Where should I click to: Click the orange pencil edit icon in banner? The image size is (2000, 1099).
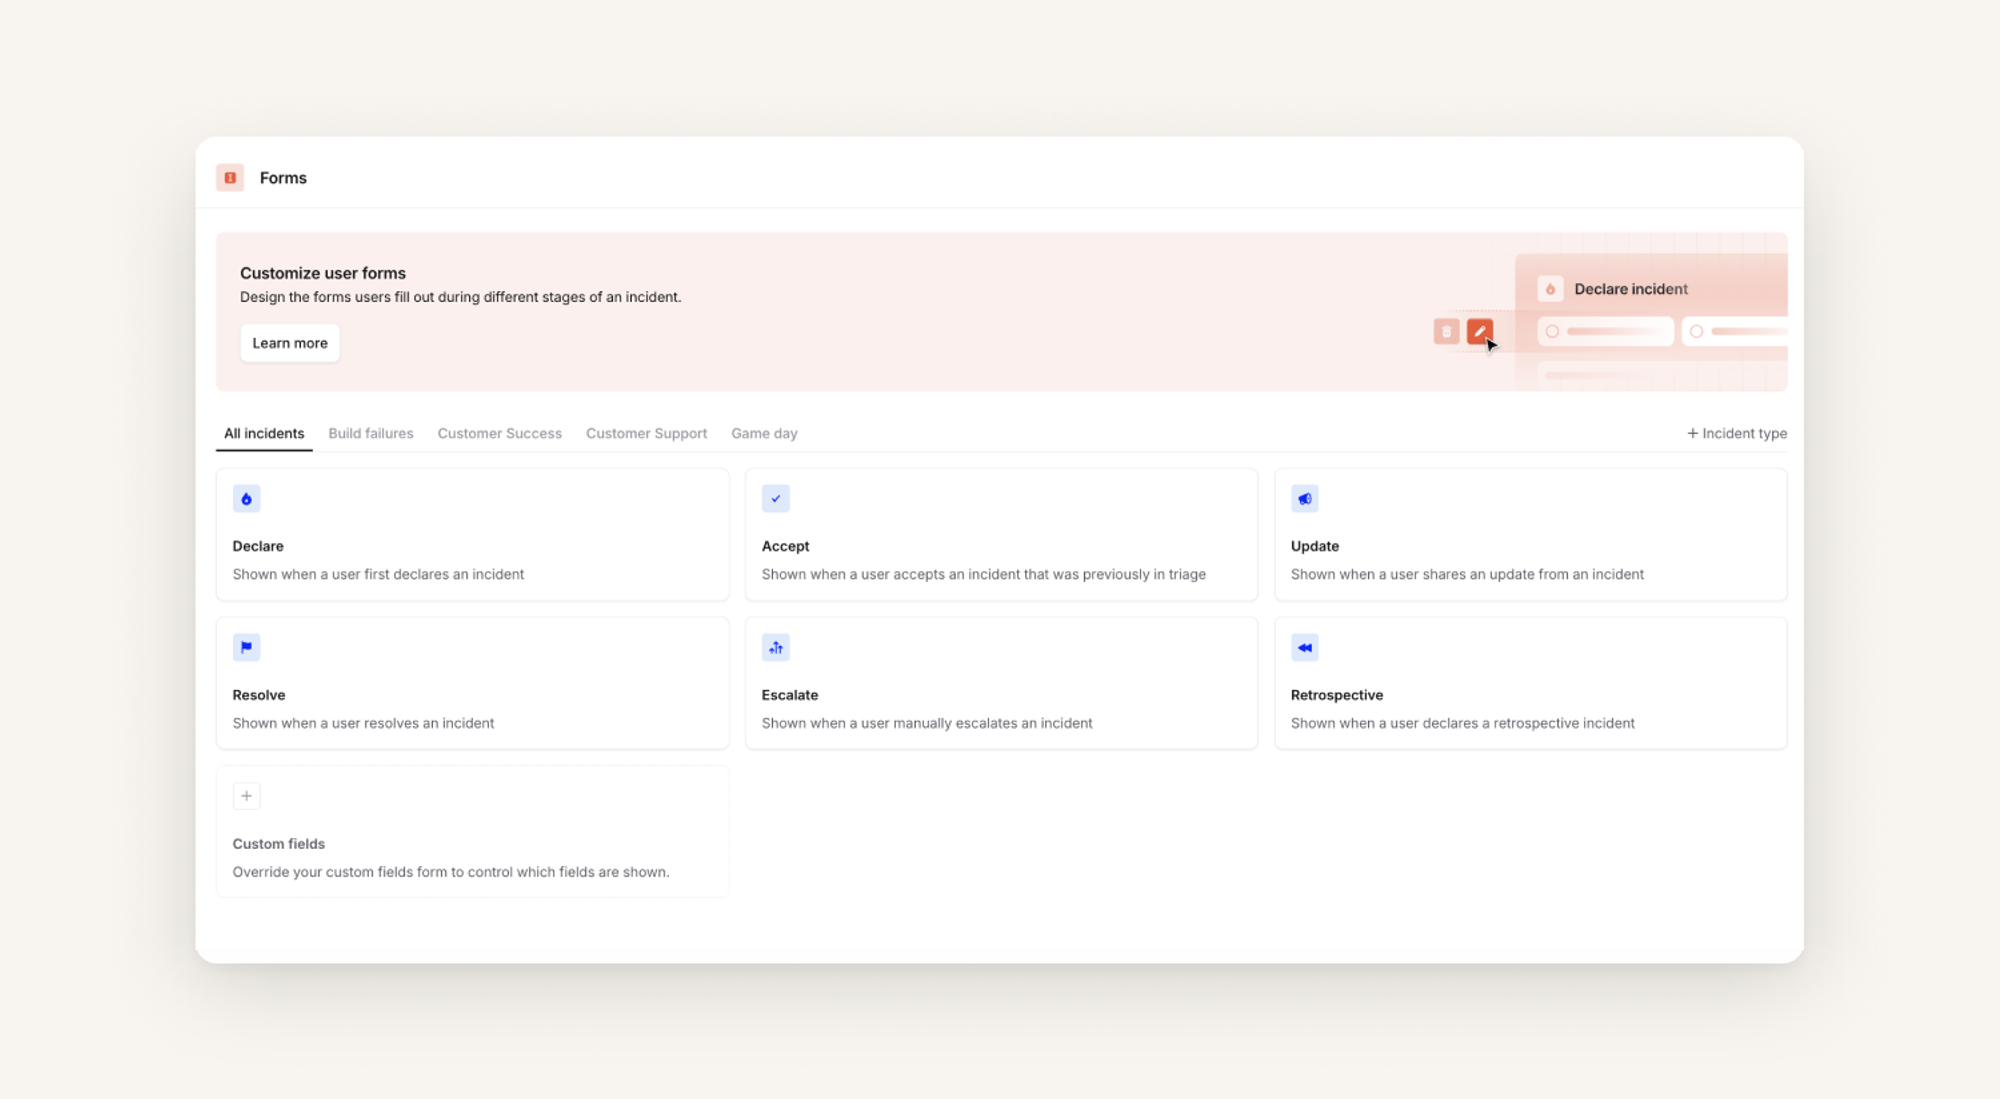1479,331
